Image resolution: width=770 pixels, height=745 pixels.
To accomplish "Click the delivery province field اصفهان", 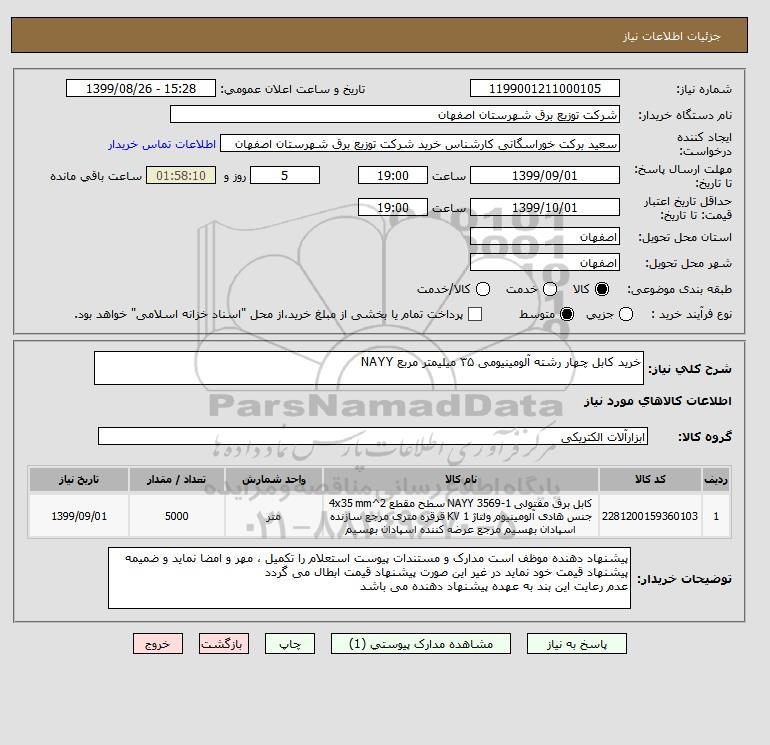I will (x=545, y=237).
